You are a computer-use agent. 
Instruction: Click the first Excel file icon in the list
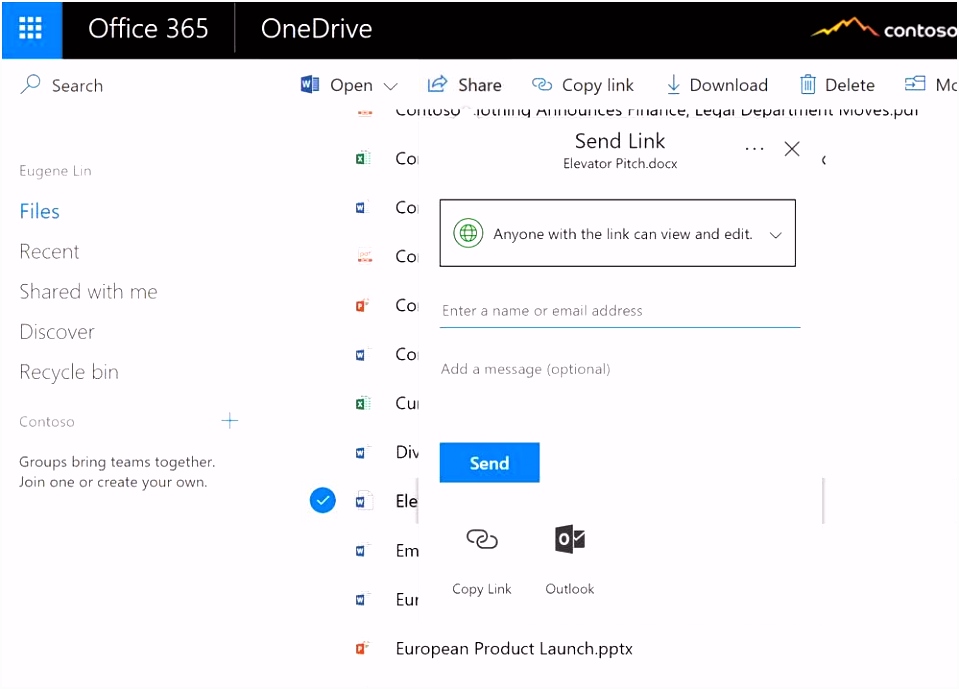point(363,158)
